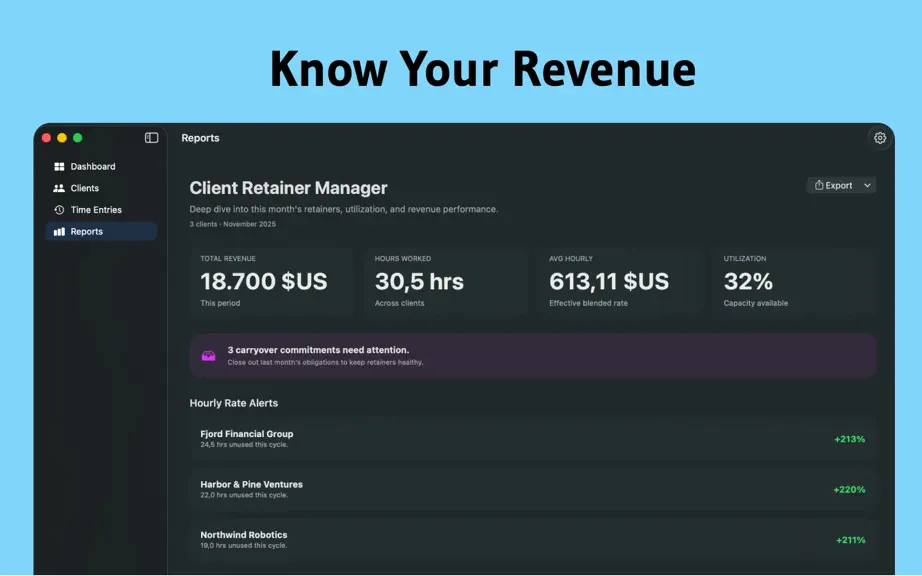
Task: Toggle the sidebar panel icon
Action: click(151, 138)
